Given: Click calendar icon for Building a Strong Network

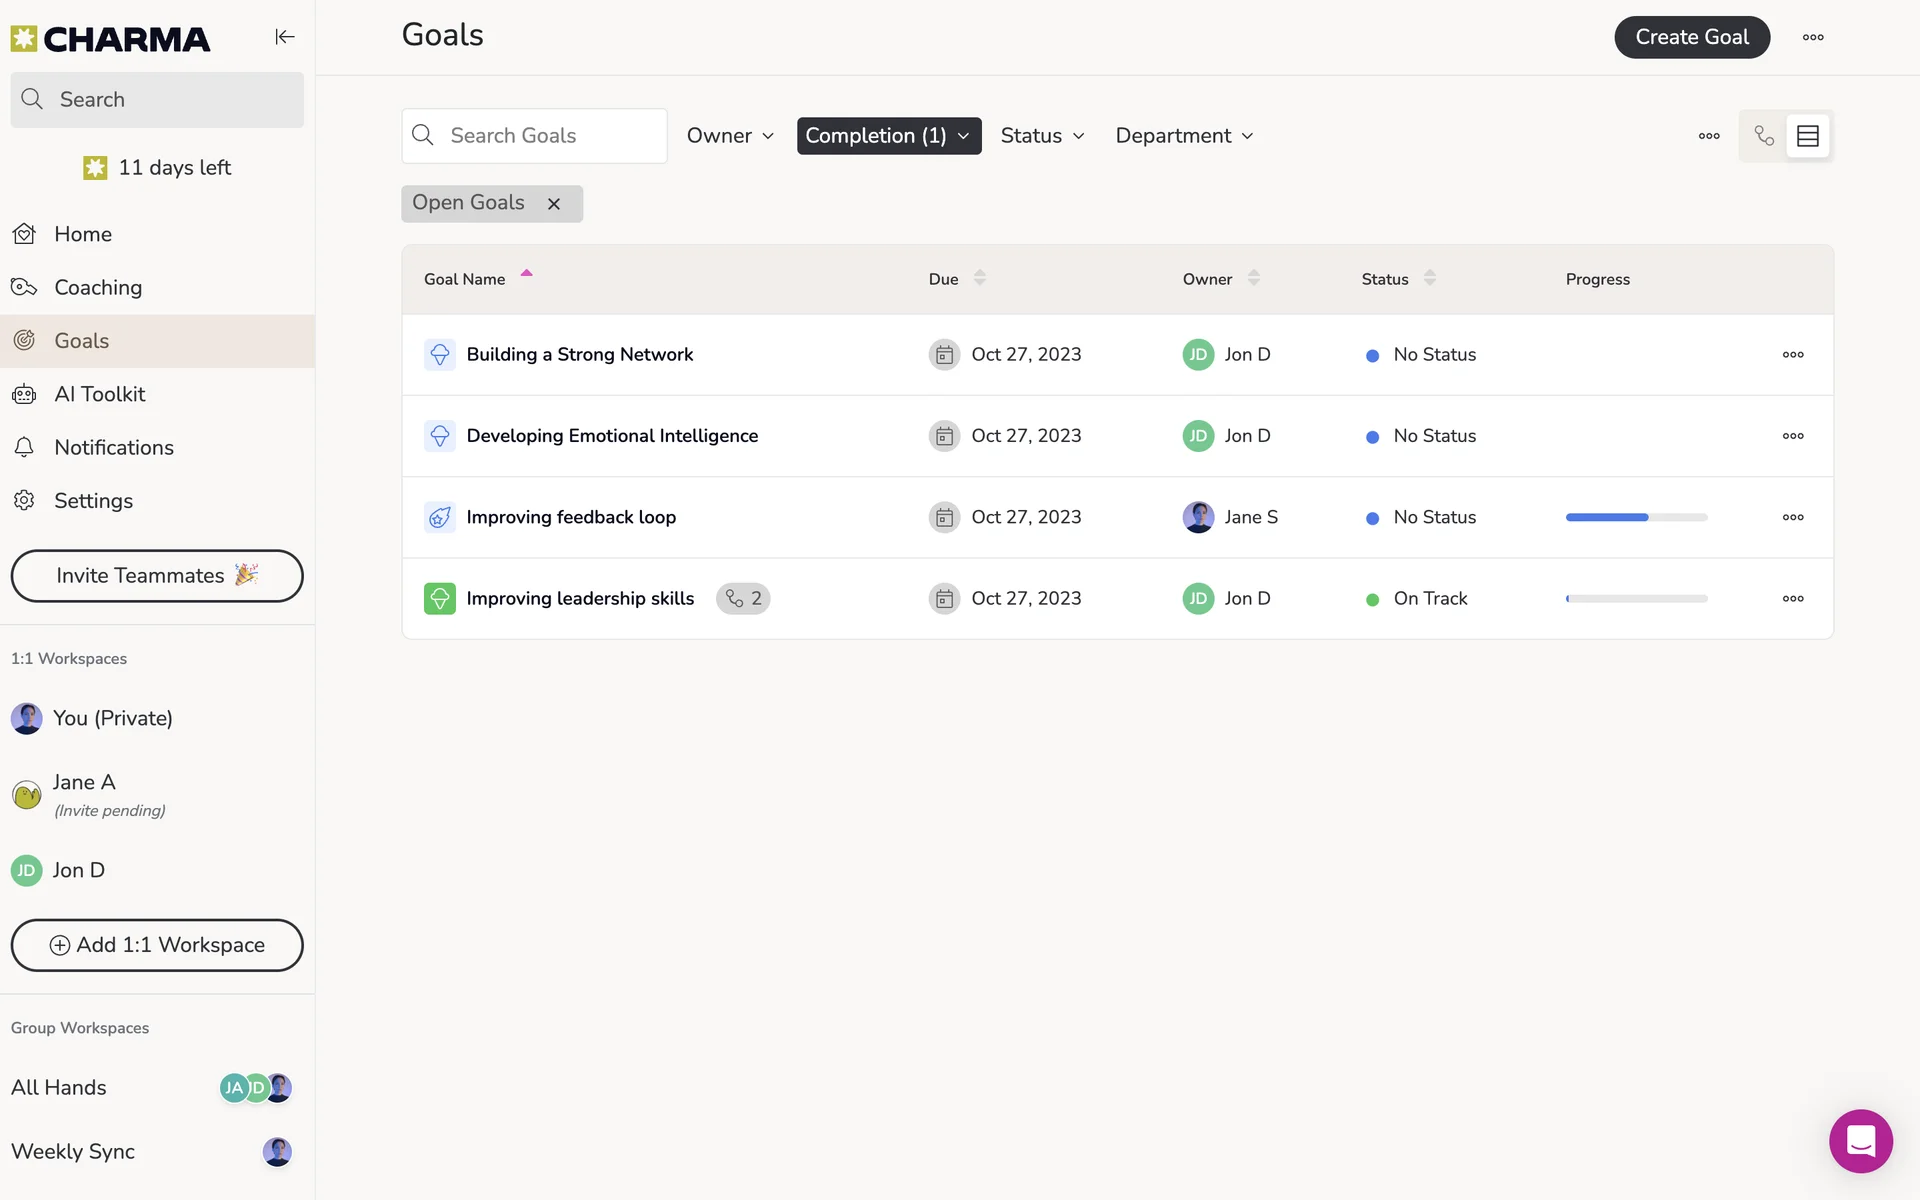Looking at the screenshot, I should pyautogui.click(x=944, y=354).
